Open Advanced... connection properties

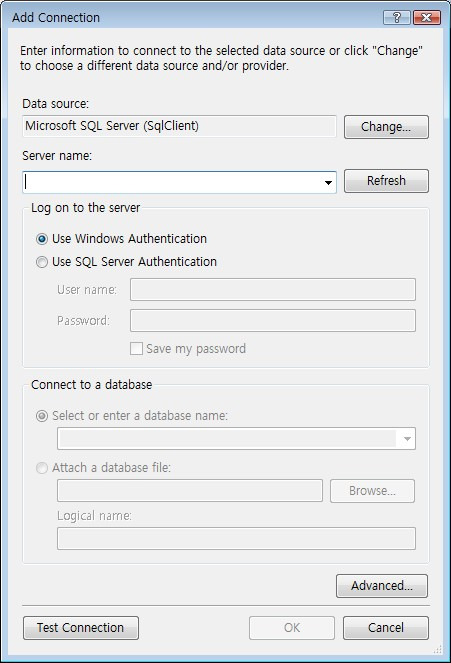382,586
